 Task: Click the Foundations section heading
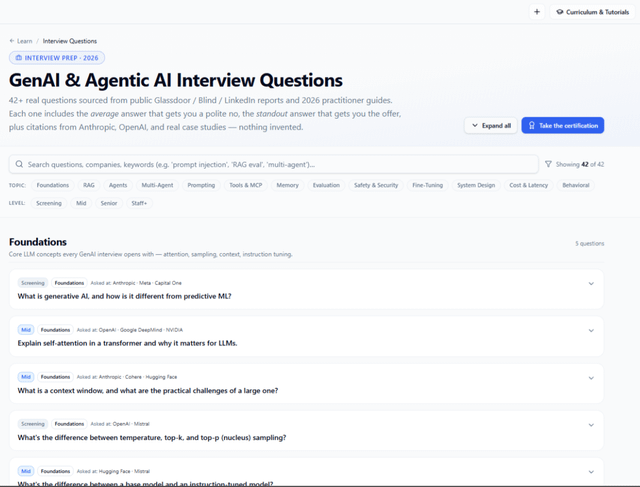pyautogui.click(x=38, y=242)
